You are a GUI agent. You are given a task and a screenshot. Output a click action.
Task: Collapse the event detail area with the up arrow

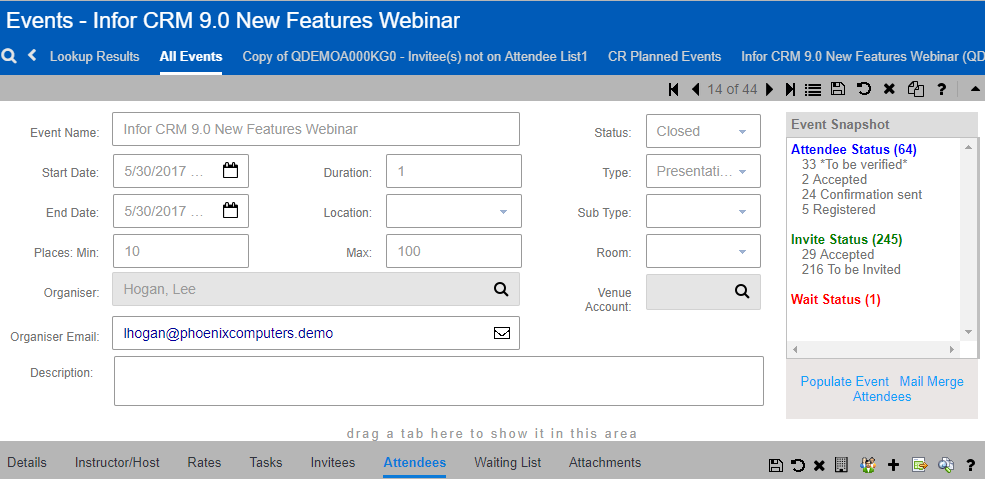point(975,89)
